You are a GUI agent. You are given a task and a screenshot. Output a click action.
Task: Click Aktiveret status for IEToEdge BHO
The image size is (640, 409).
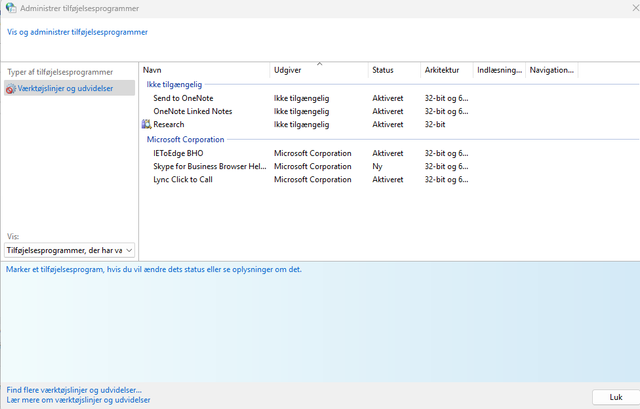tap(388, 153)
